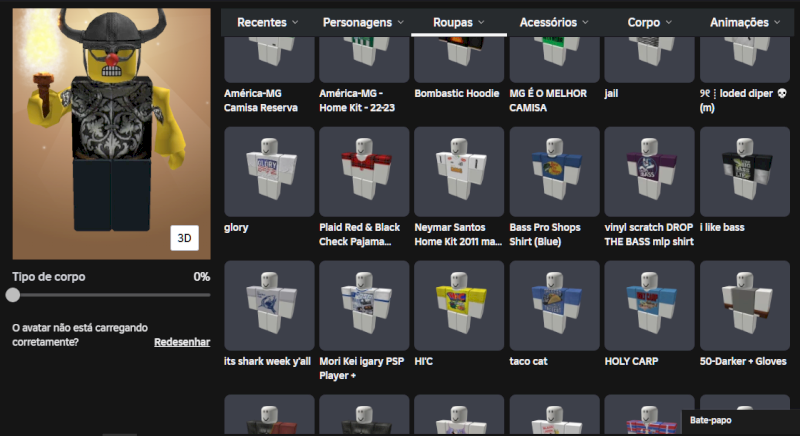Expand the Animações dropdown chevron
The height and width of the screenshot is (436, 800).
point(777,22)
